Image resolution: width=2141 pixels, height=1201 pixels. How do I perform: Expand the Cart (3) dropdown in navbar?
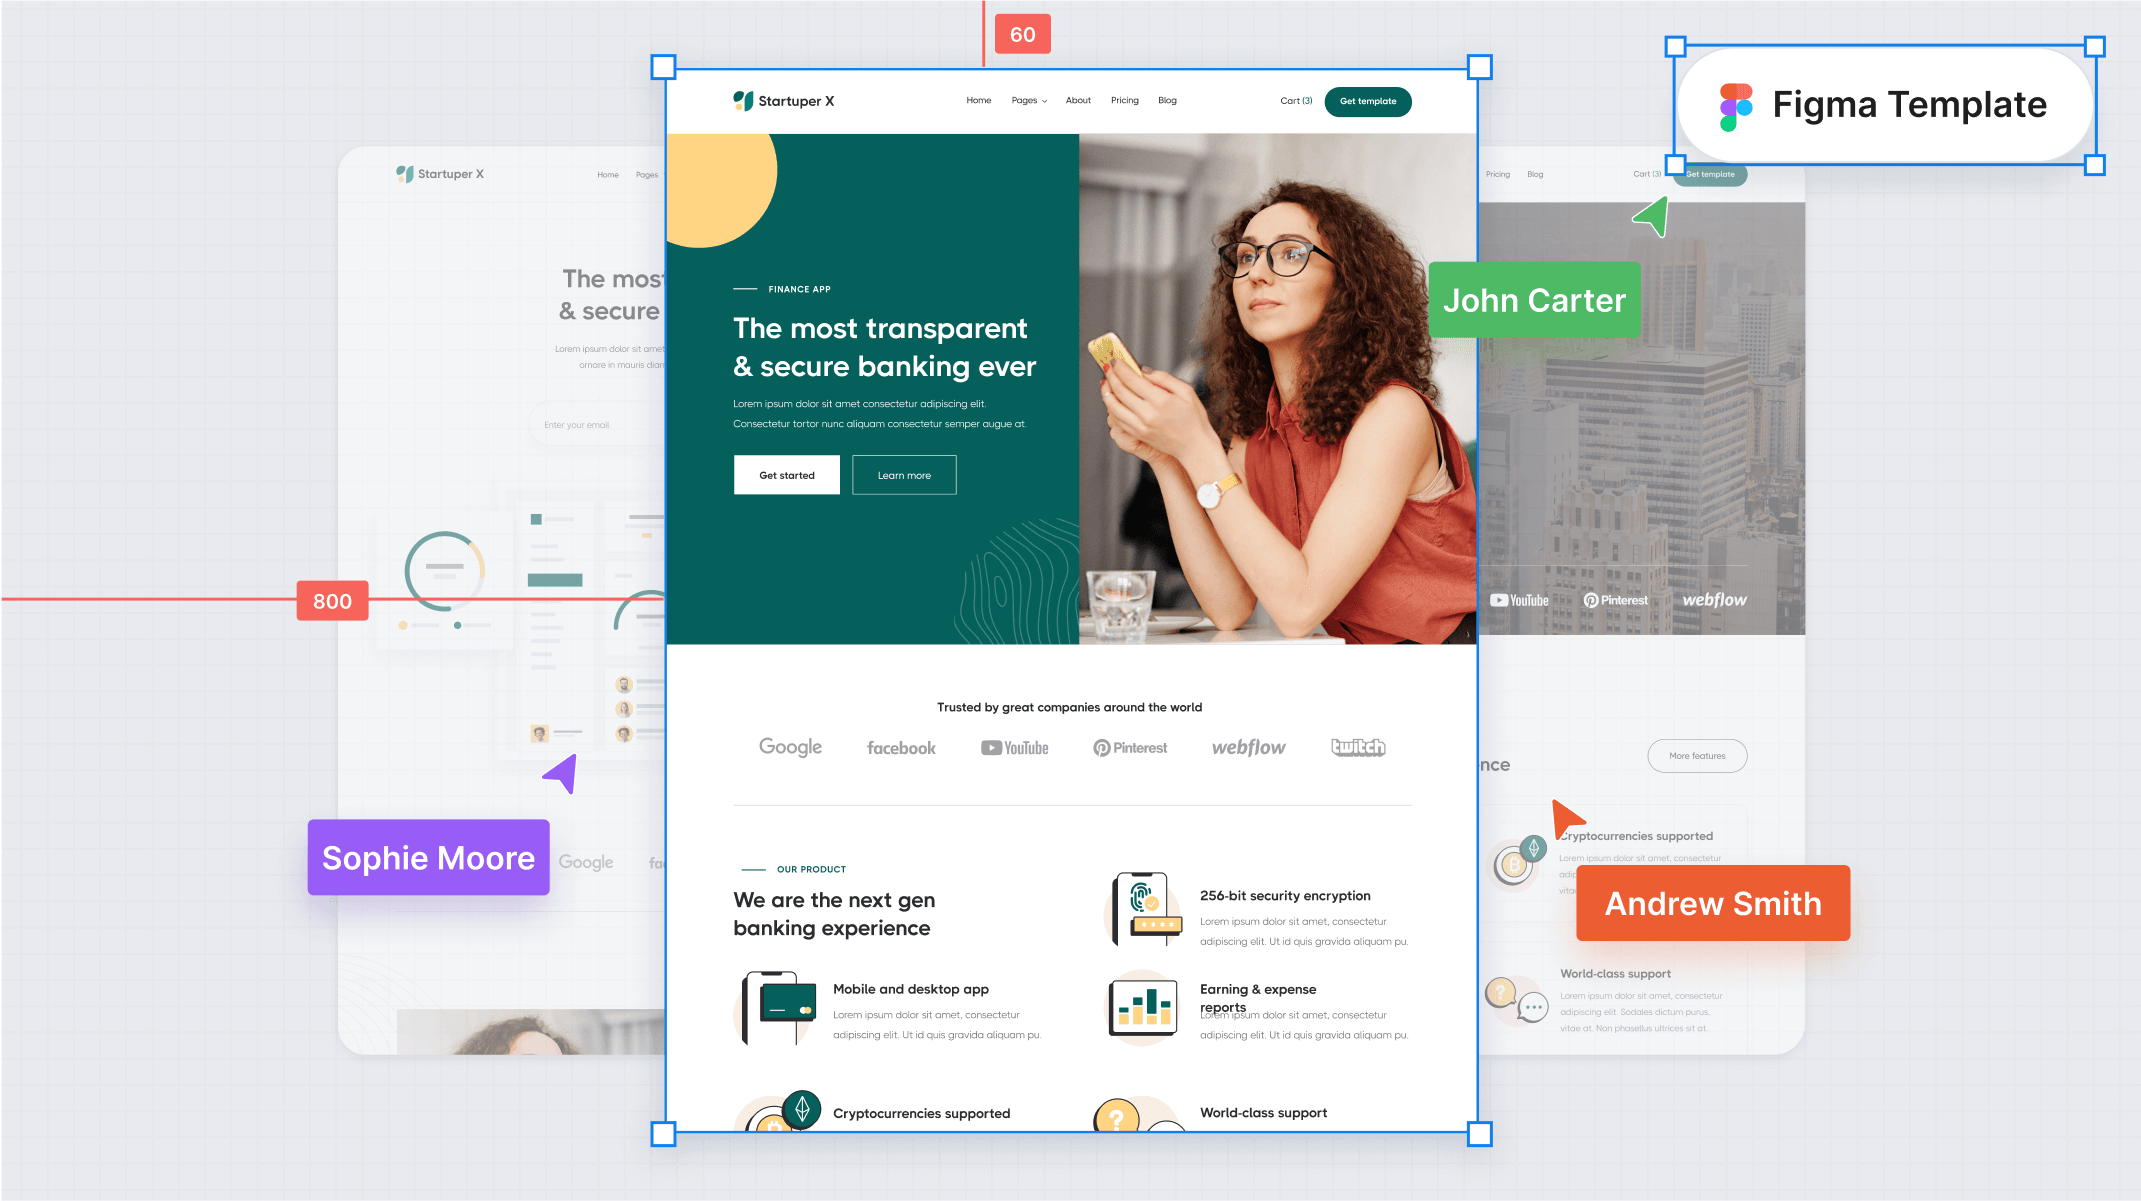(1295, 100)
